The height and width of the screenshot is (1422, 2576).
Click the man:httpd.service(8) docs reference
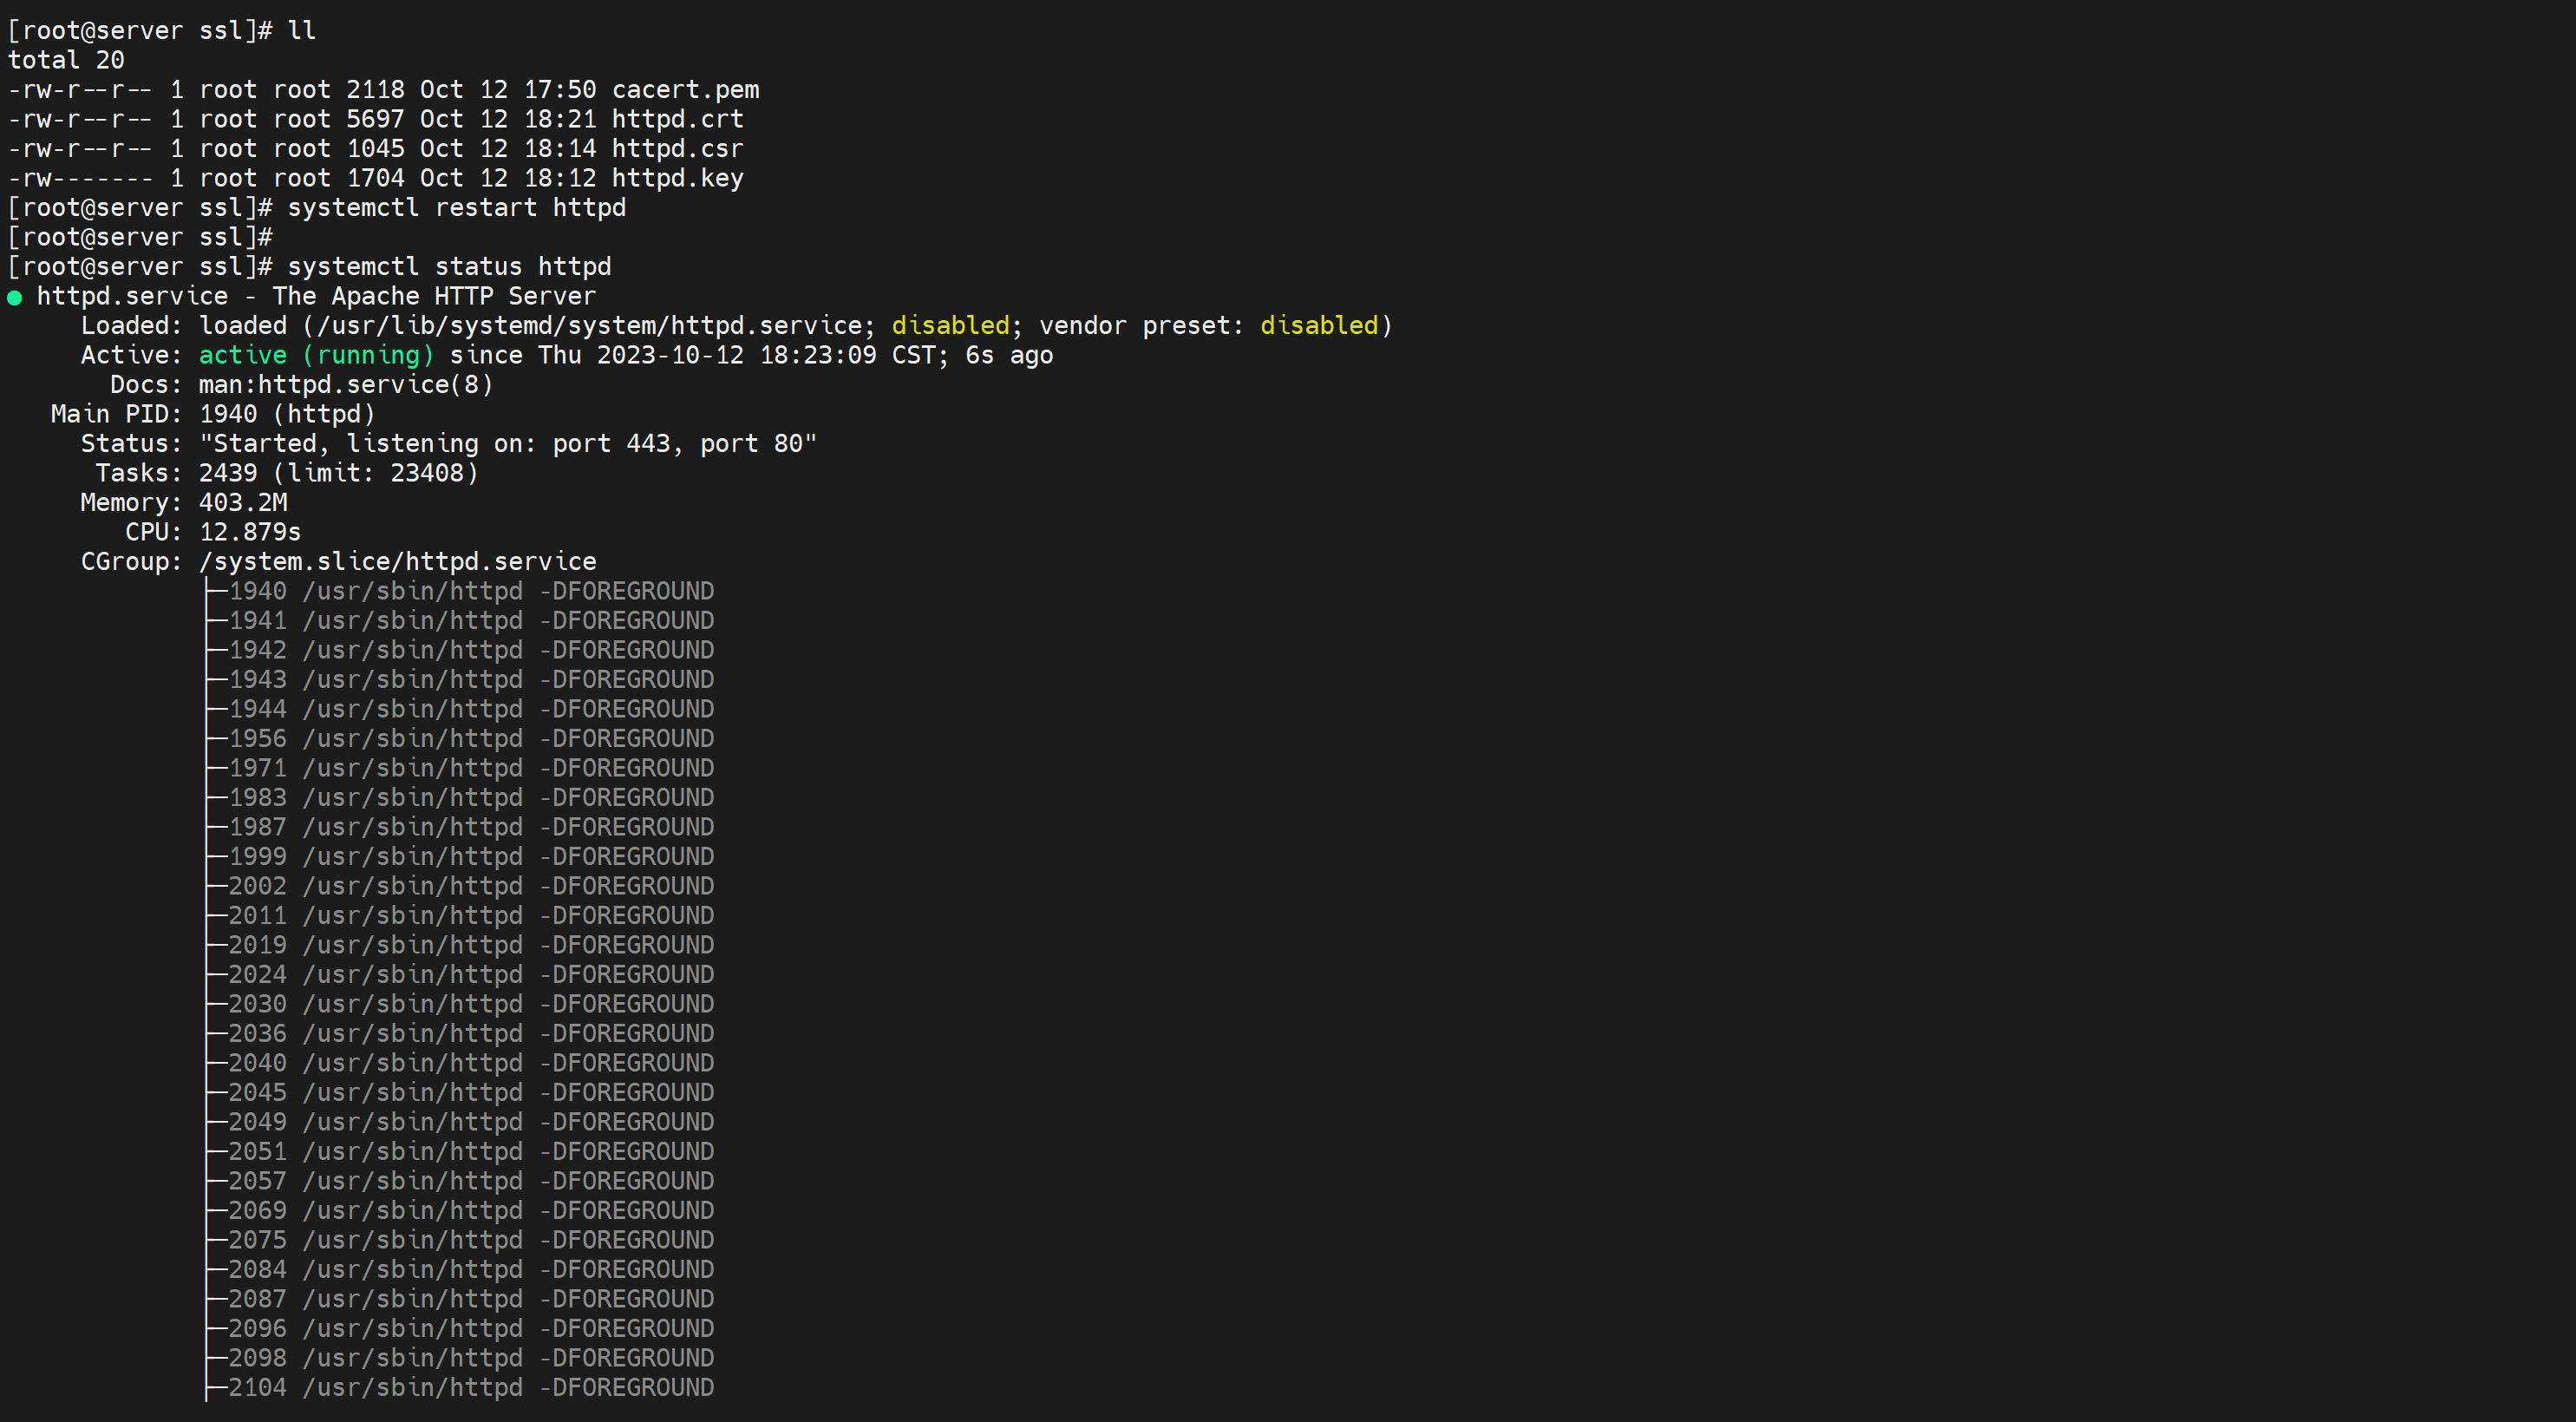pos(346,385)
